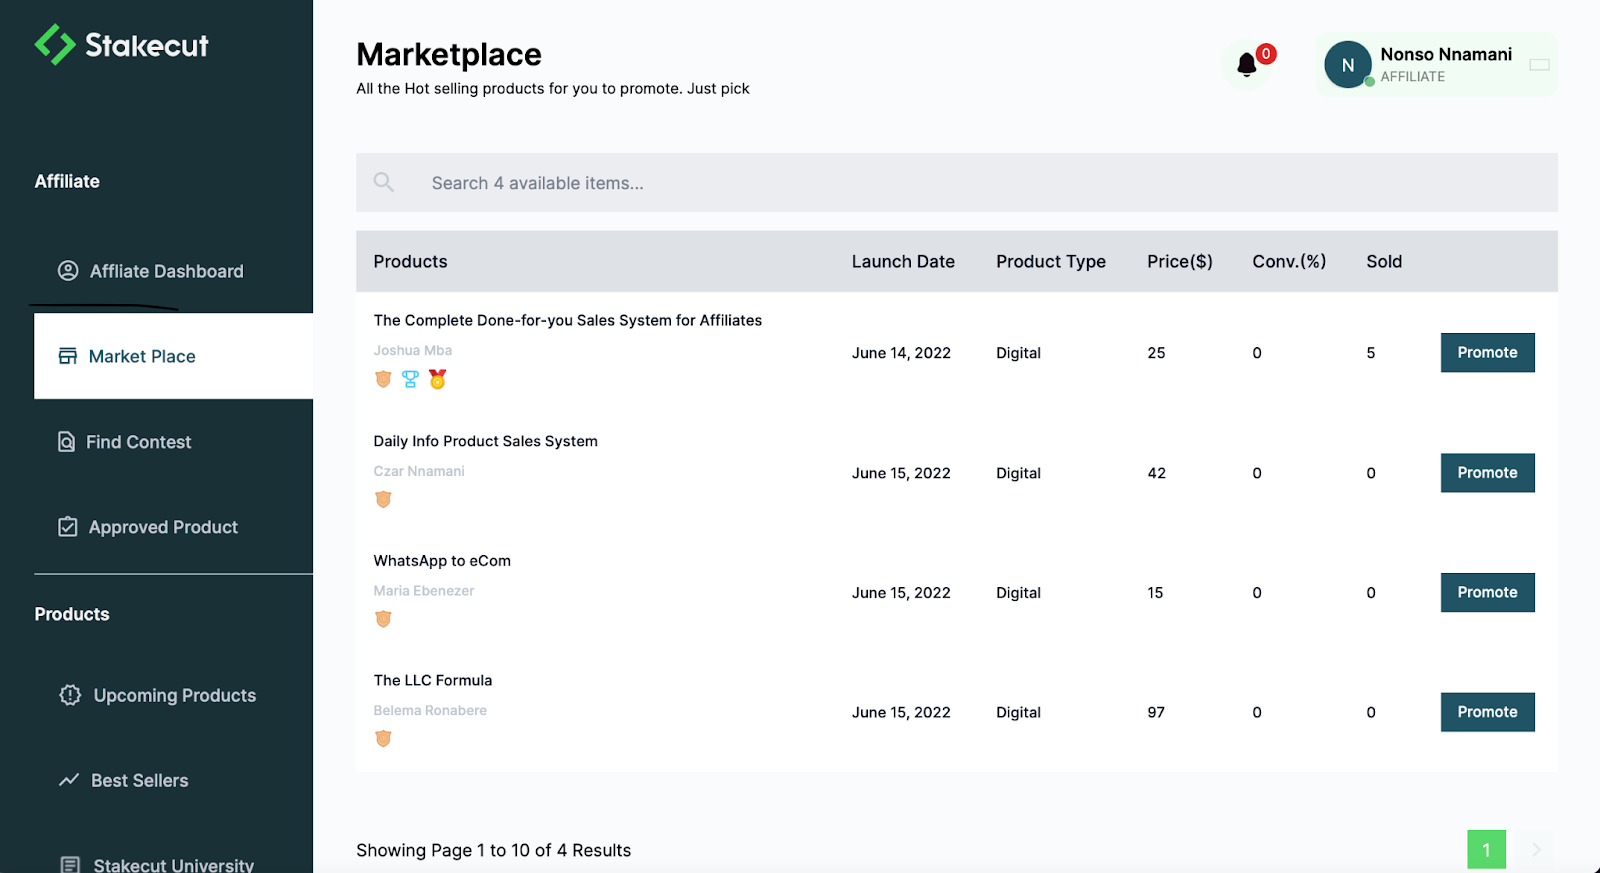
Task: Click the shield badge under Czar Nnamani
Action: click(383, 499)
